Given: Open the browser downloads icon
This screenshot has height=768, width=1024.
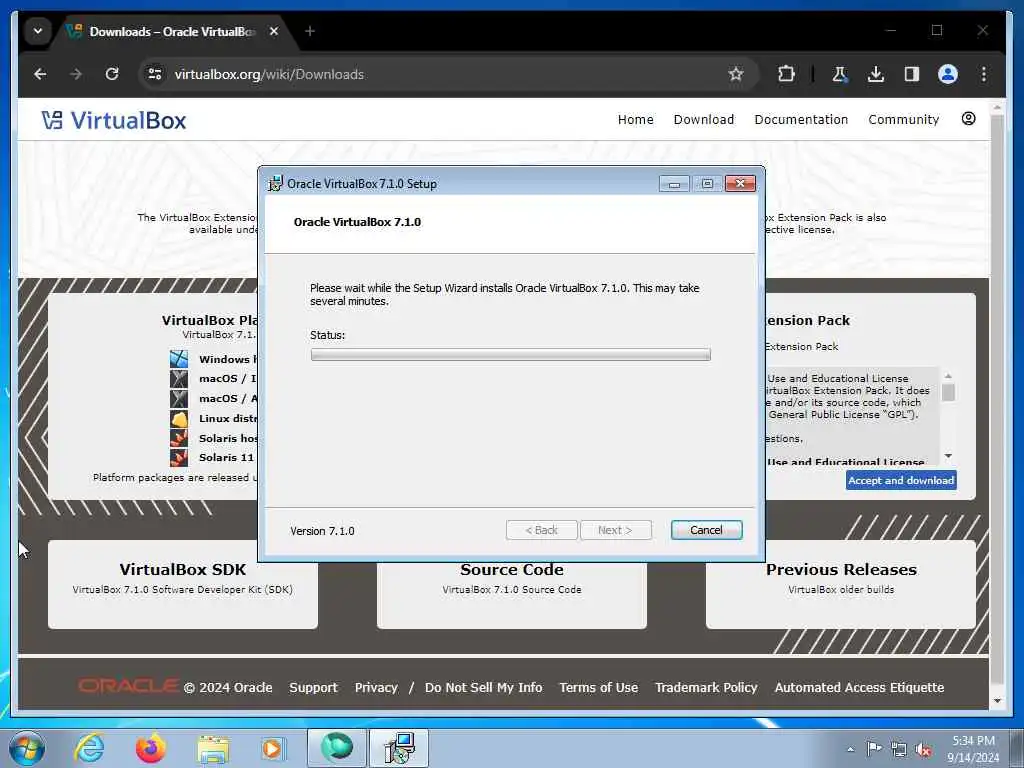Looking at the screenshot, I should point(876,74).
